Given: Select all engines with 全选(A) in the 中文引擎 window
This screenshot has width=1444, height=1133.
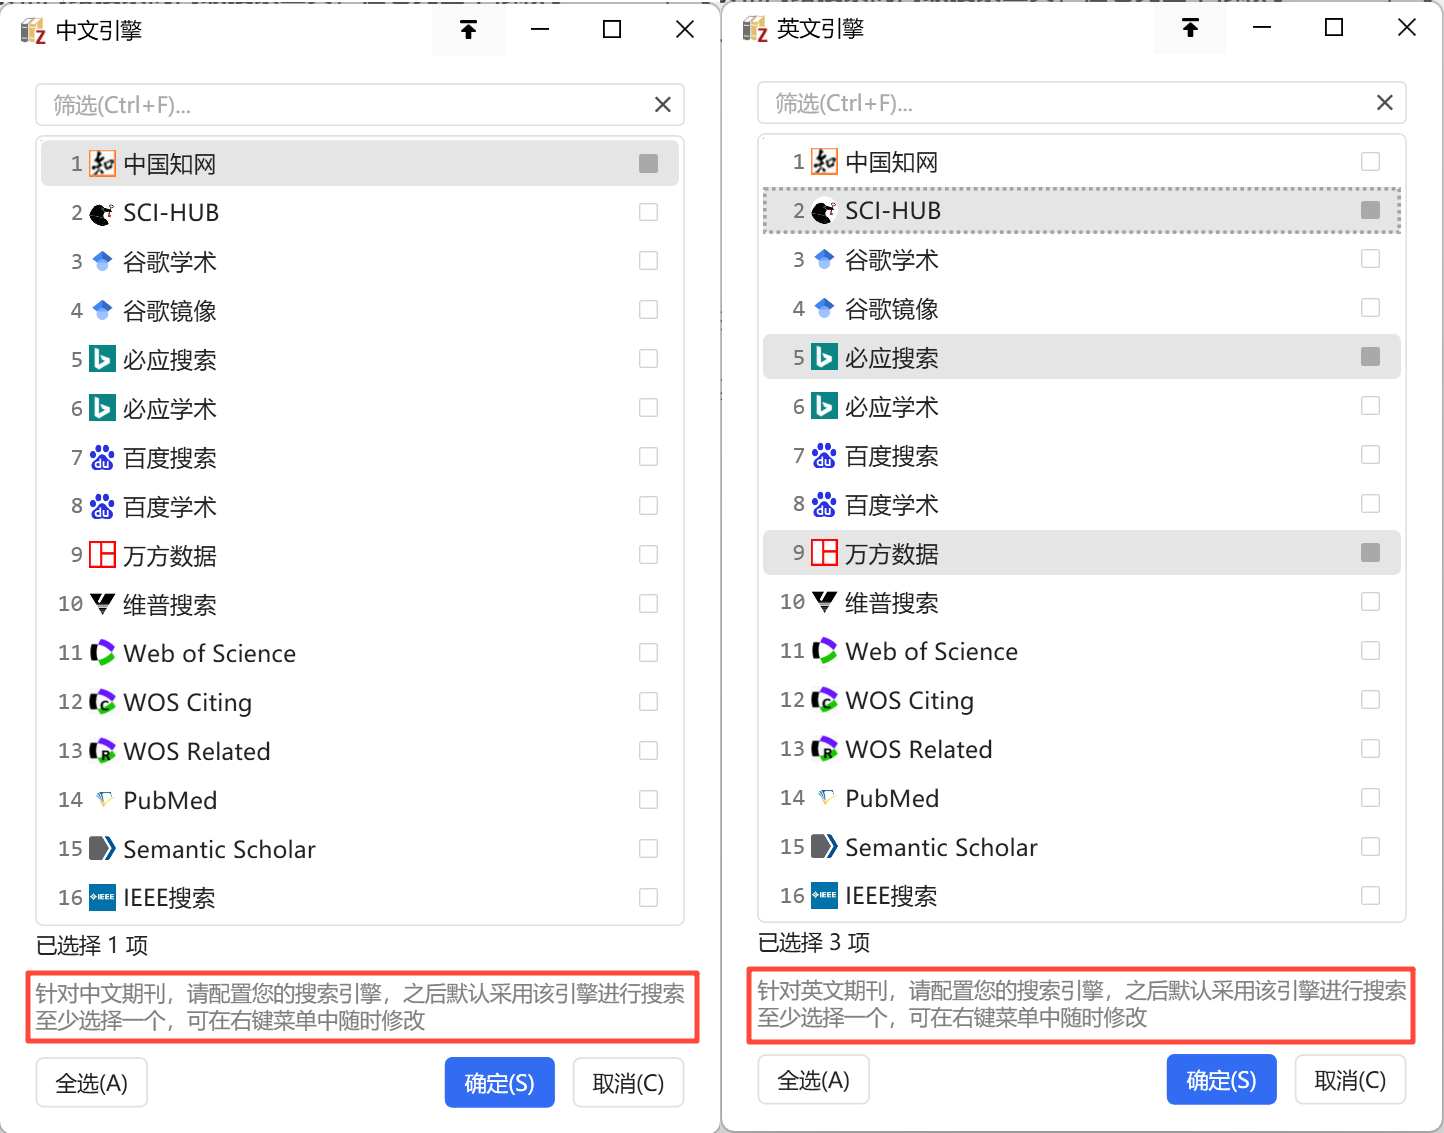Looking at the screenshot, I should pos(92,1083).
